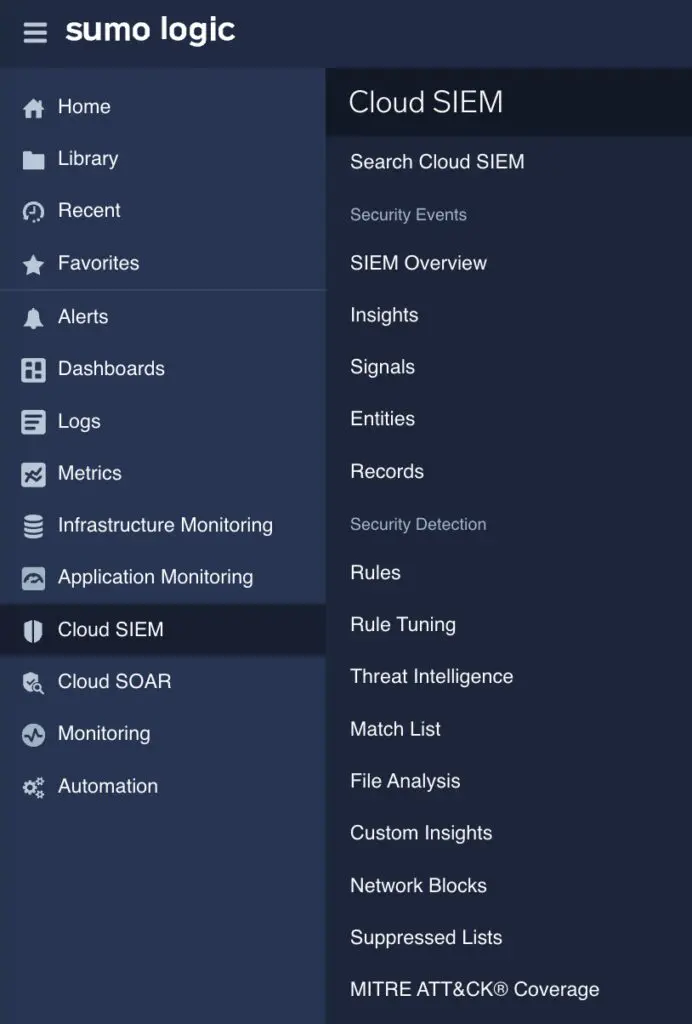Click the hamburger menu icon
This screenshot has width=692, height=1024.
(x=35, y=33)
